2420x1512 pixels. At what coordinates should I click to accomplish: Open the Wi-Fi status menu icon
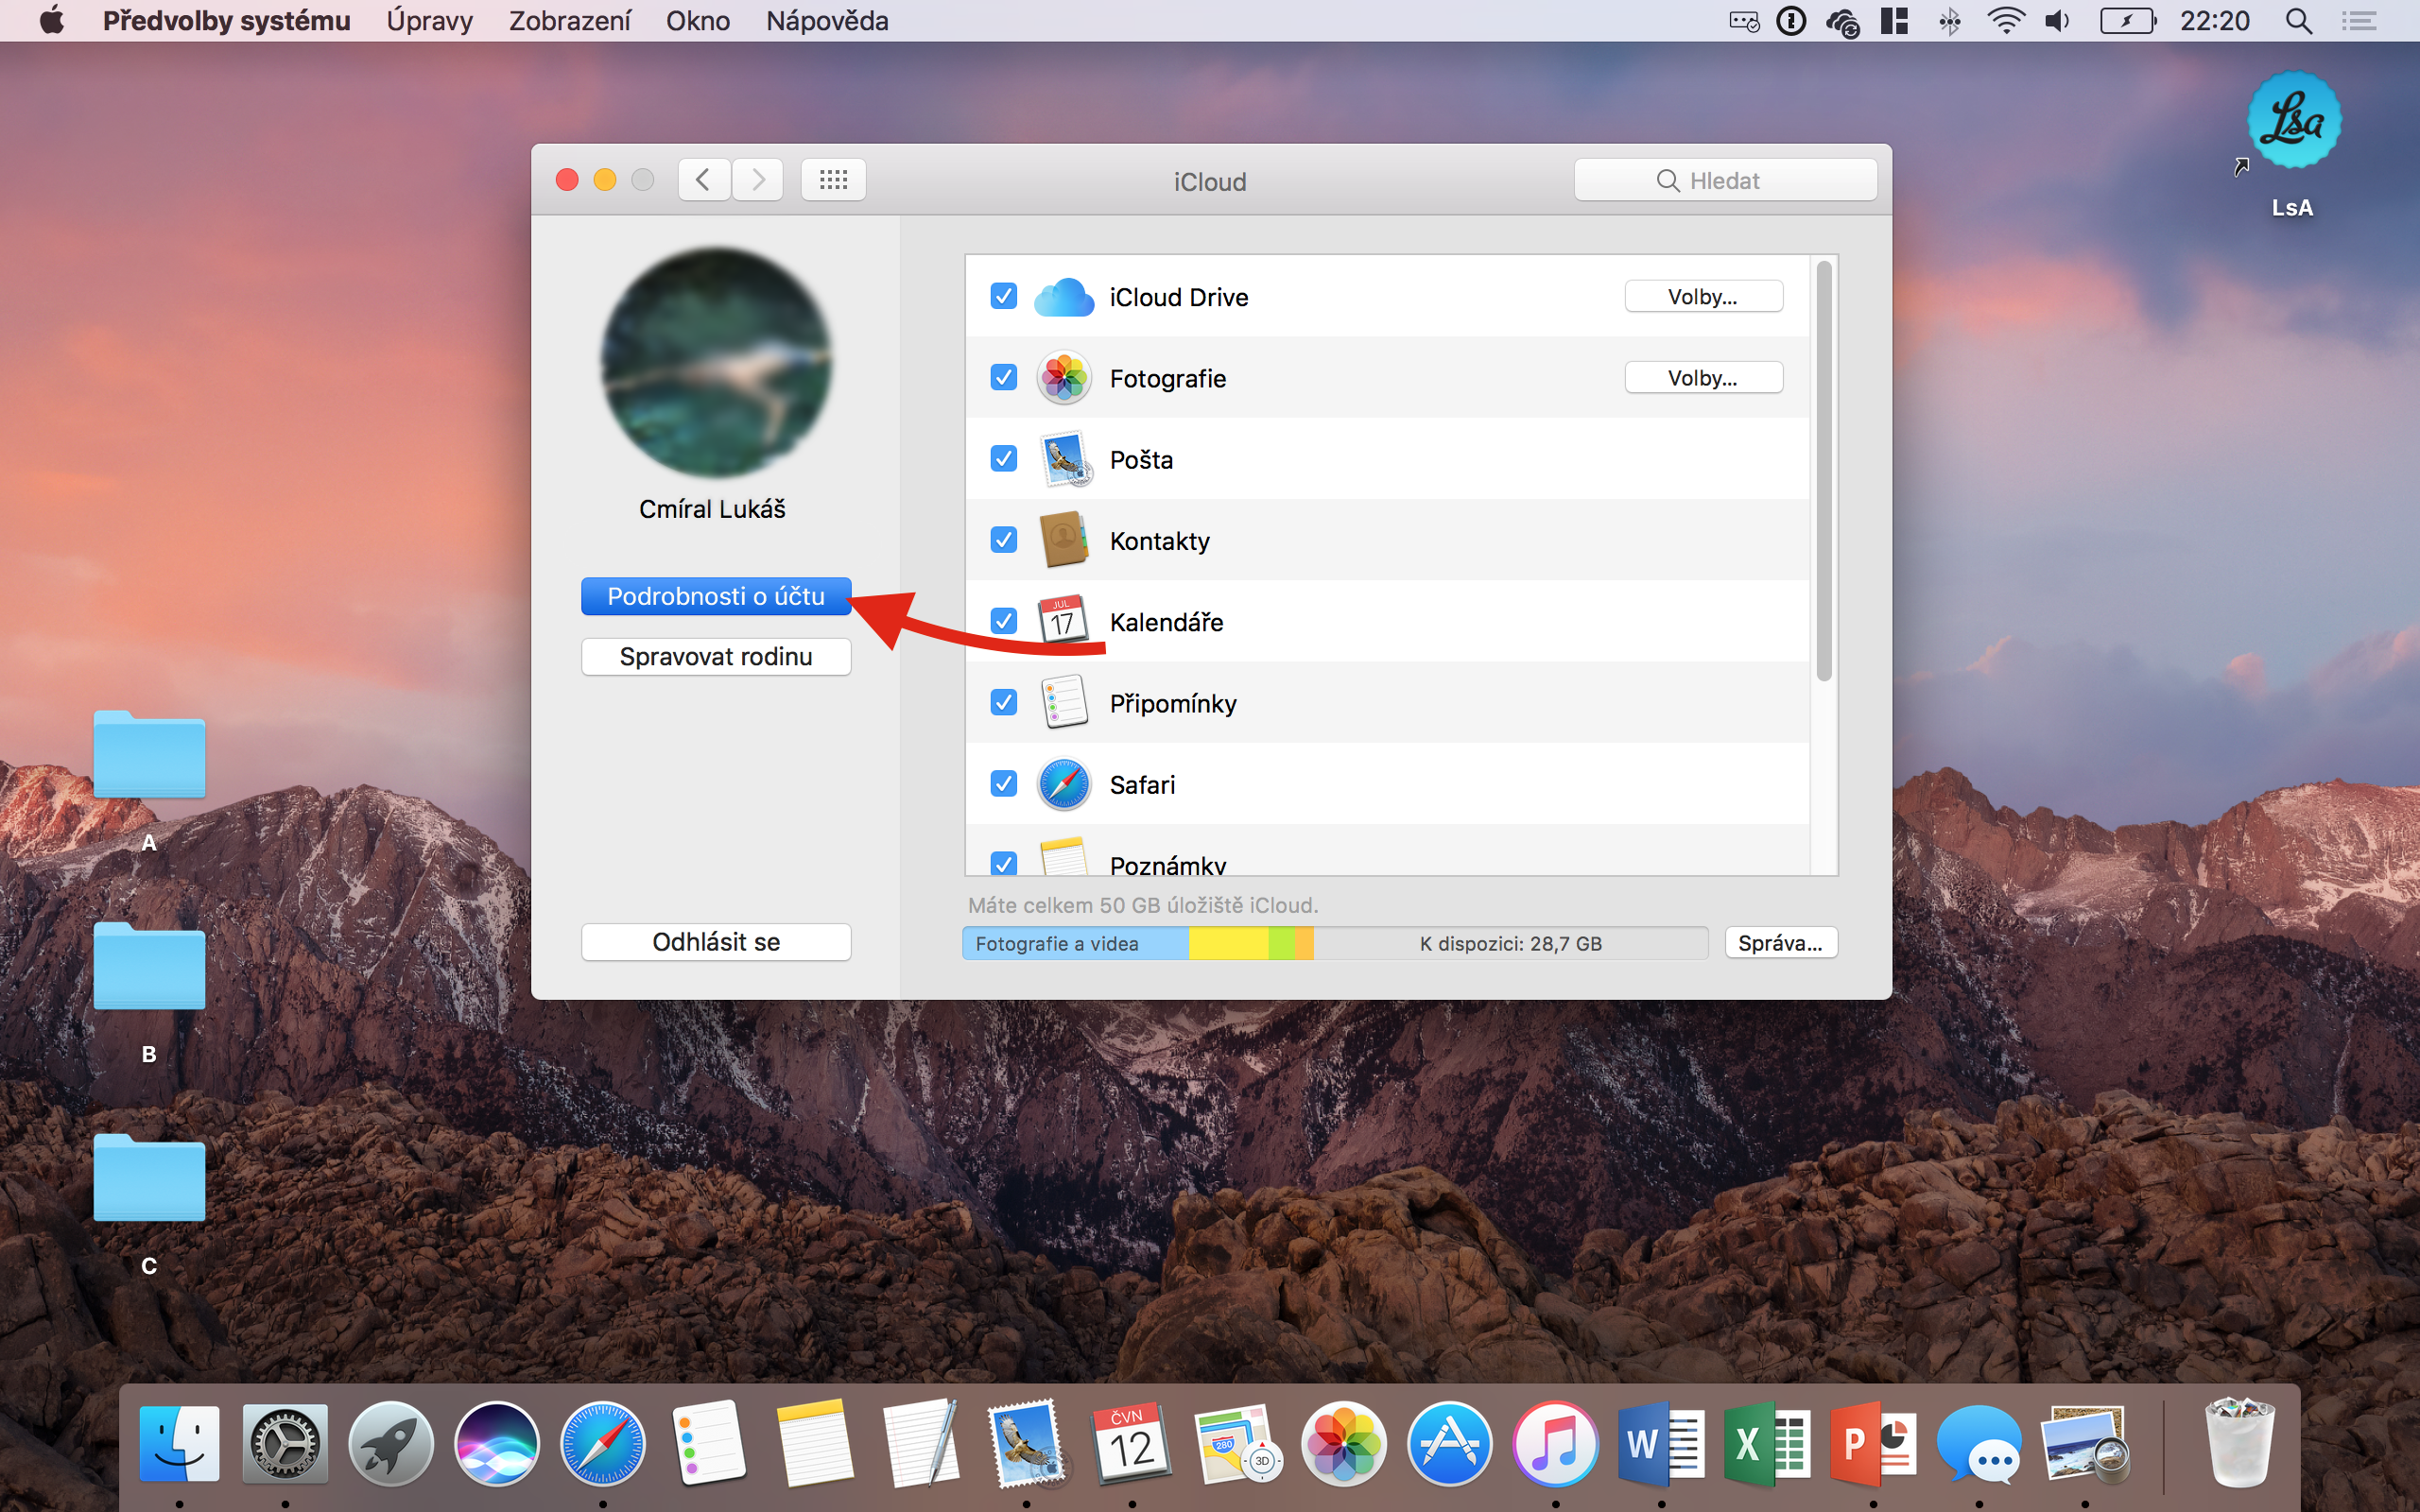coord(2005,21)
